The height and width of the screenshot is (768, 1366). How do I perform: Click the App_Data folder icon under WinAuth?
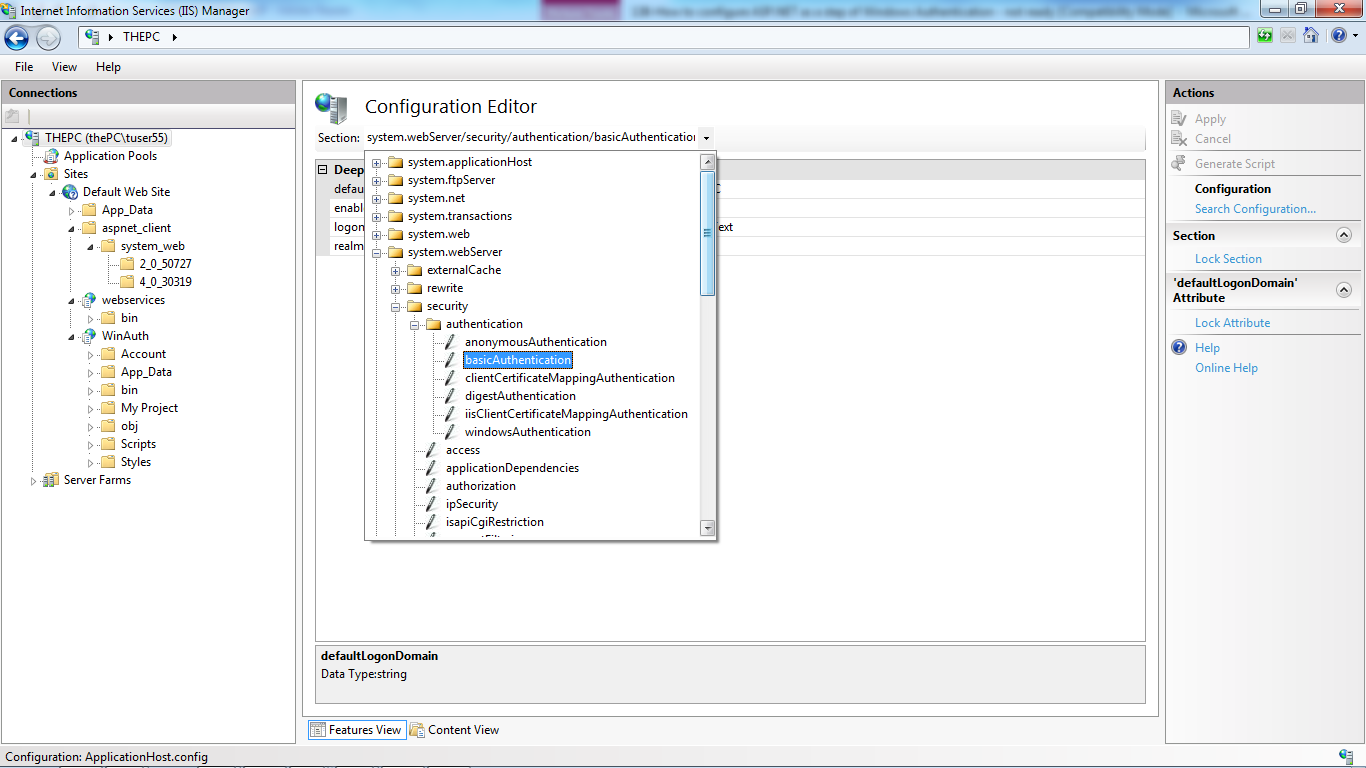point(108,372)
